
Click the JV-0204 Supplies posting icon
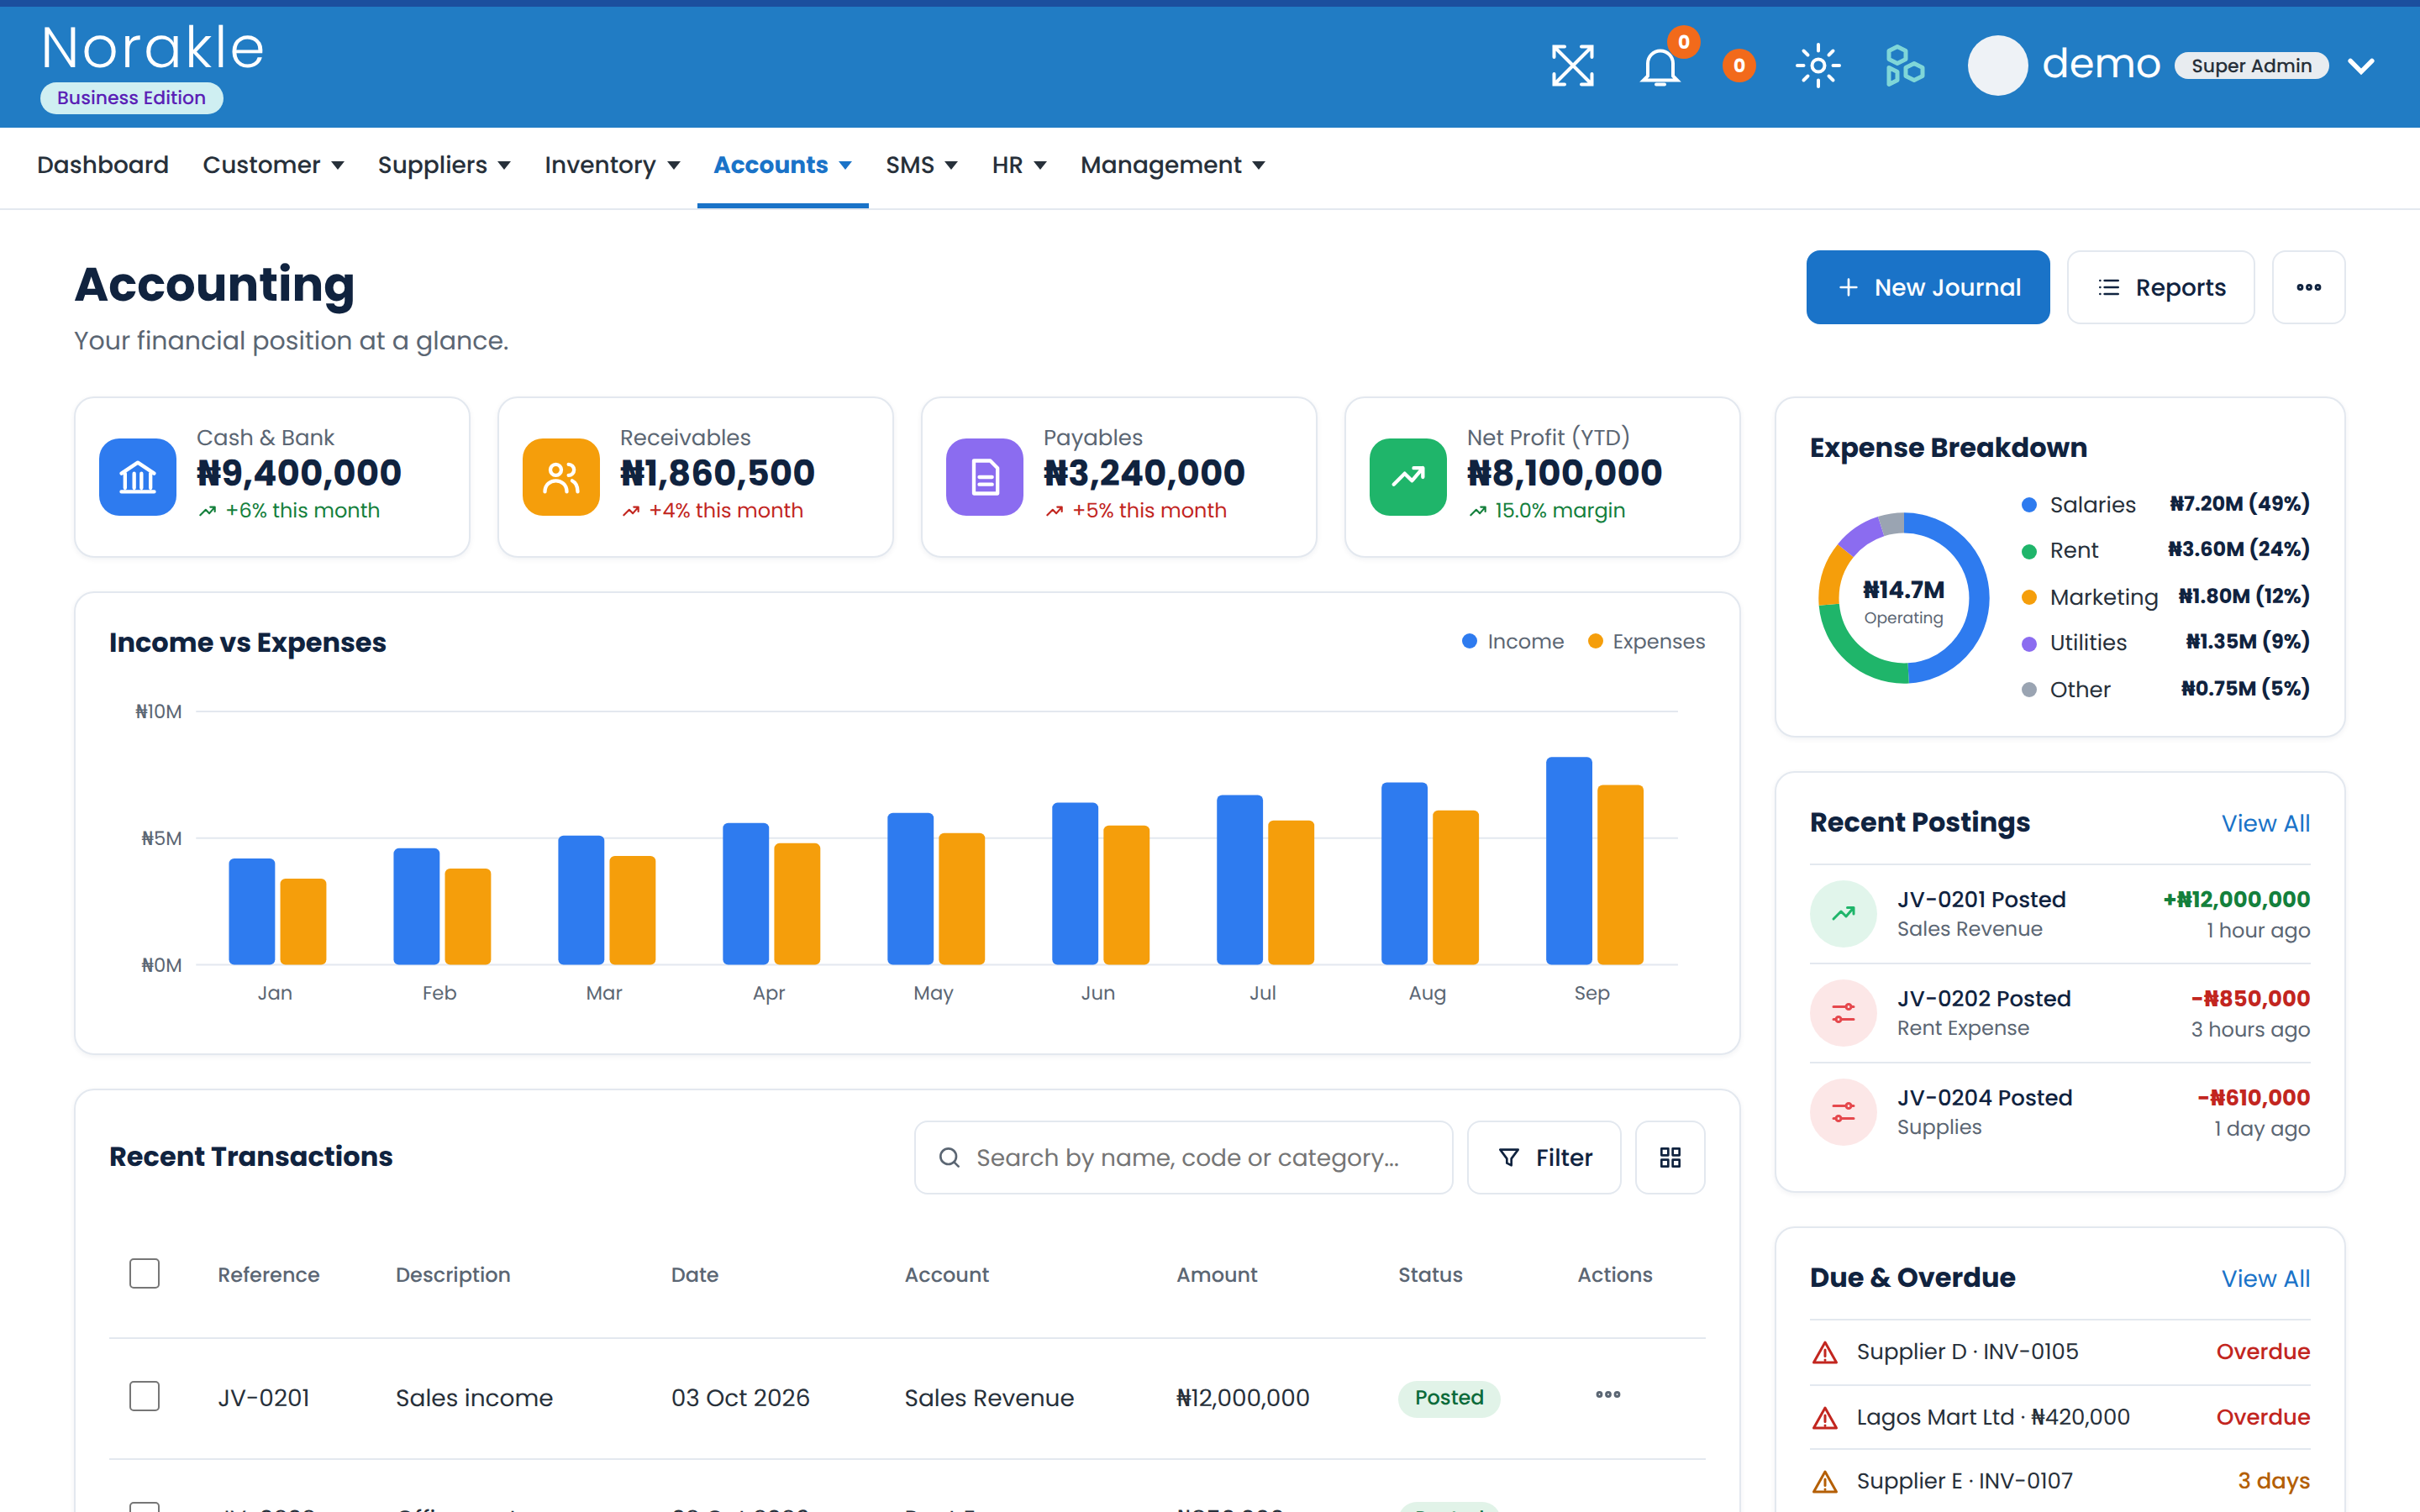(1843, 1112)
